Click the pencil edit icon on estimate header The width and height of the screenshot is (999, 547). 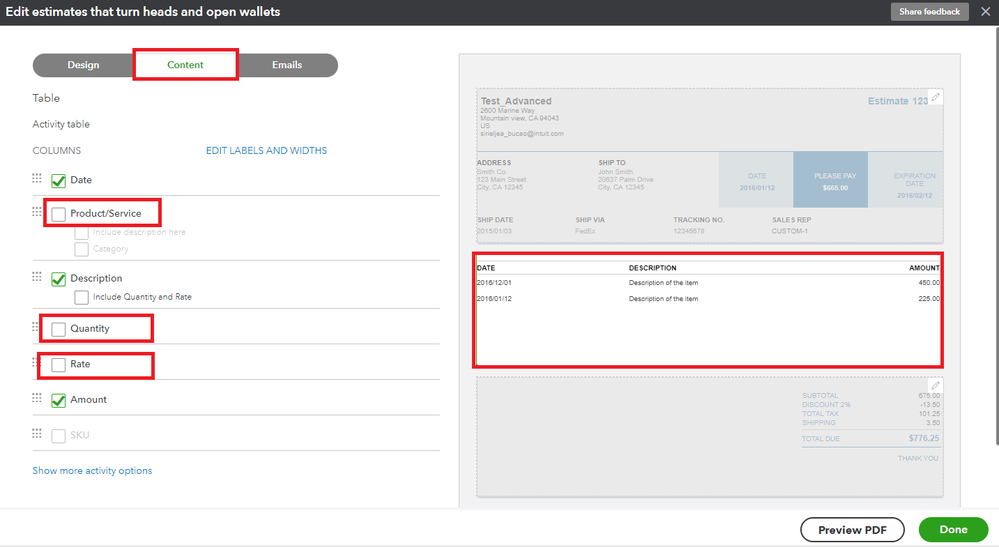click(935, 97)
